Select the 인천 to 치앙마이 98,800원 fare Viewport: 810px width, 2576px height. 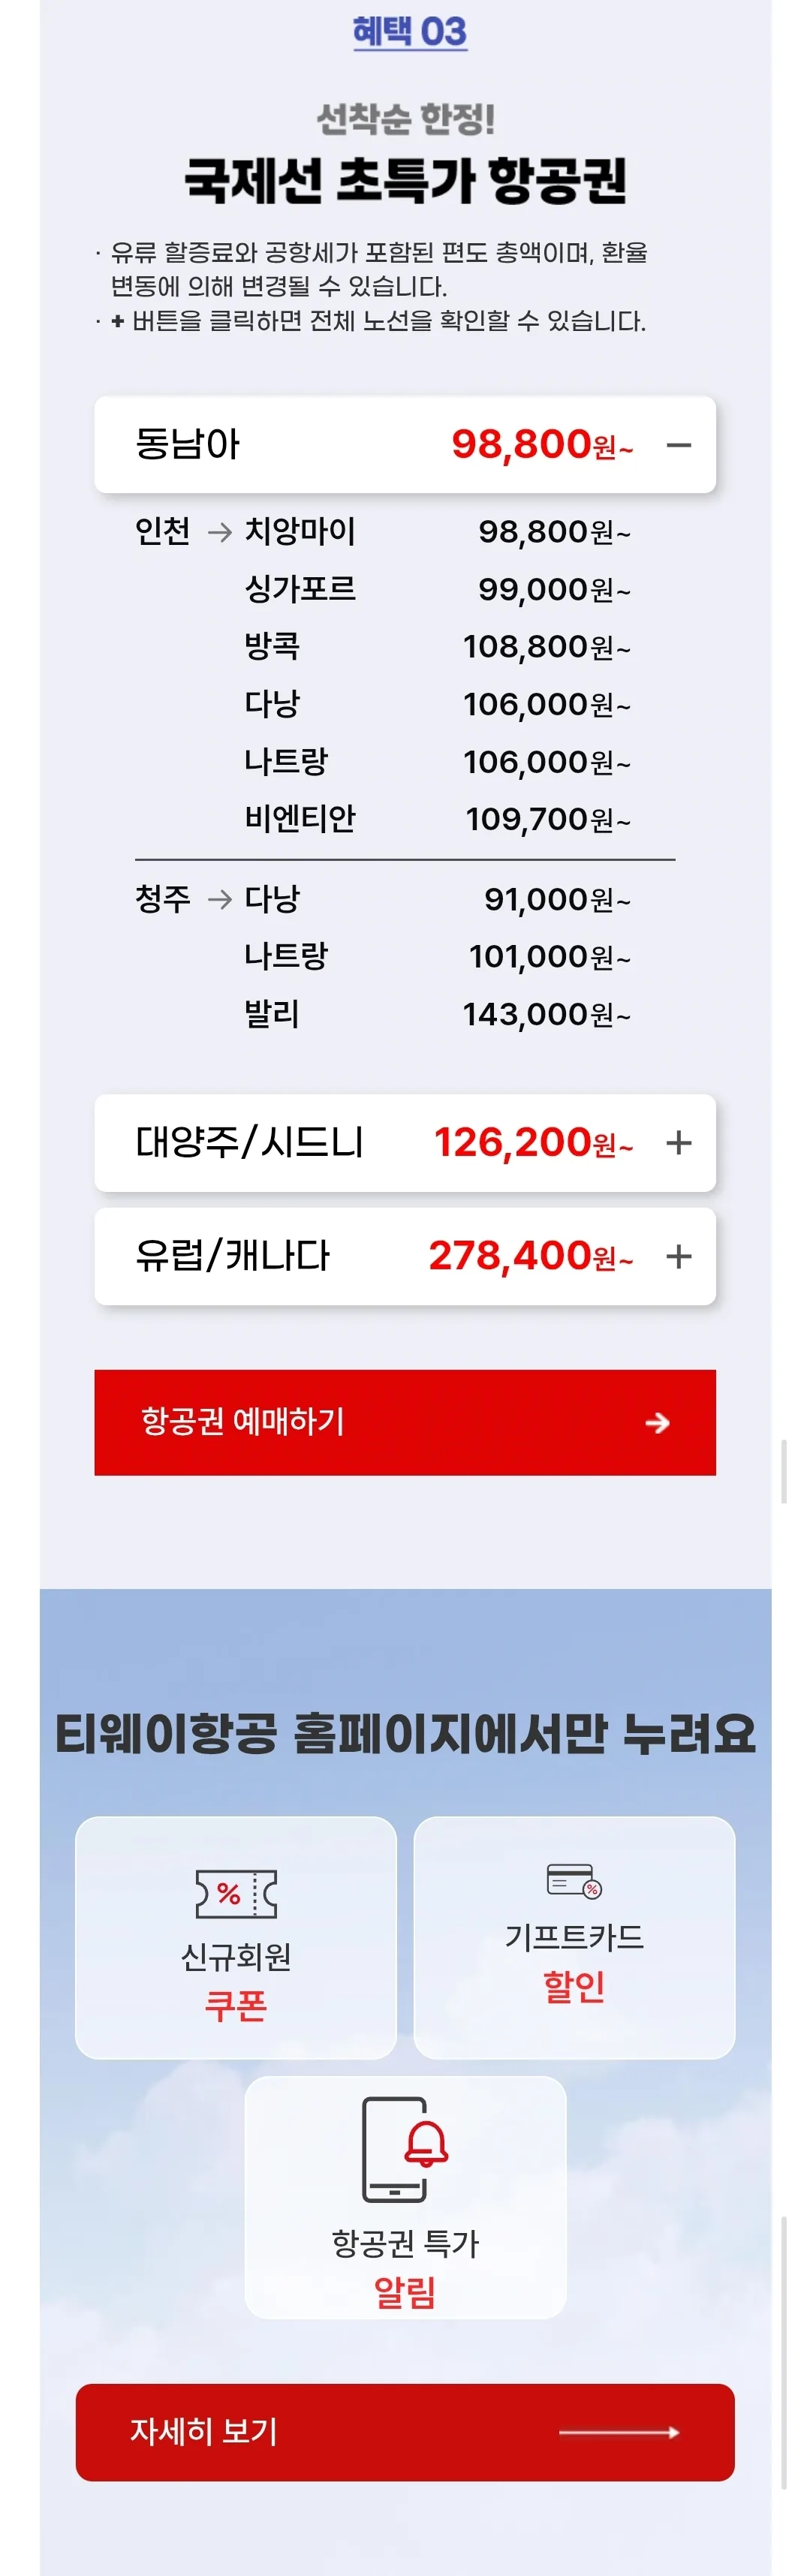click(383, 532)
